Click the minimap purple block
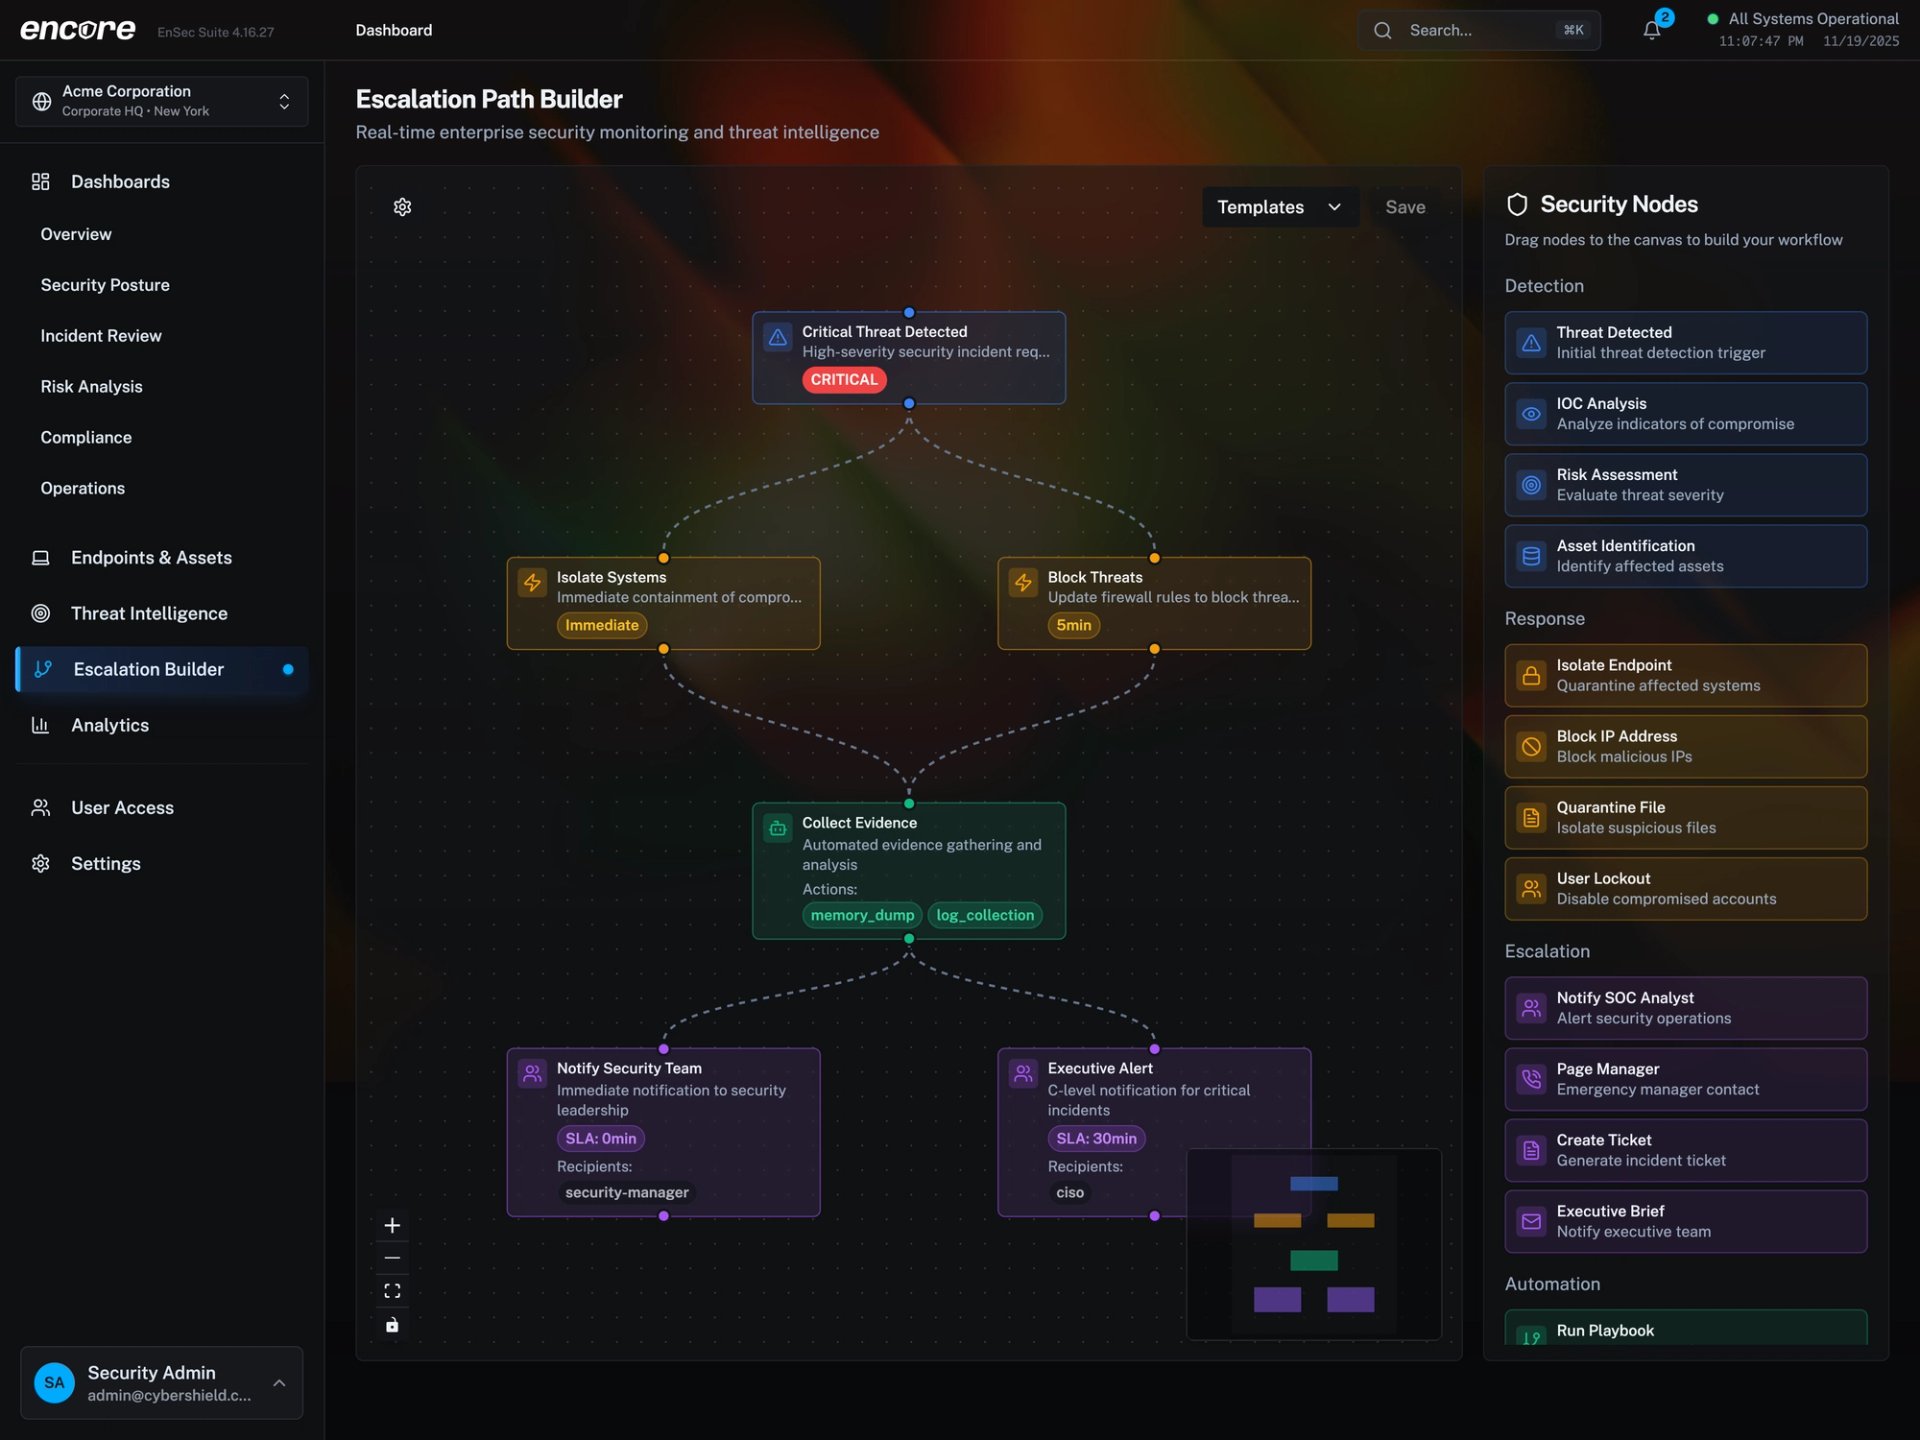The image size is (1920, 1440). (1277, 1299)
